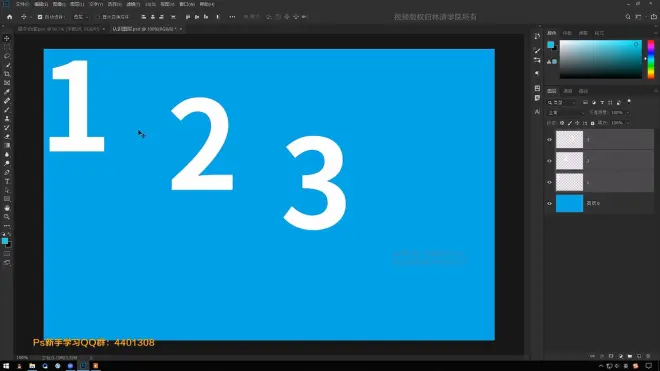Click the share icon top right
The image size is (660, 371).
point(653,17)
